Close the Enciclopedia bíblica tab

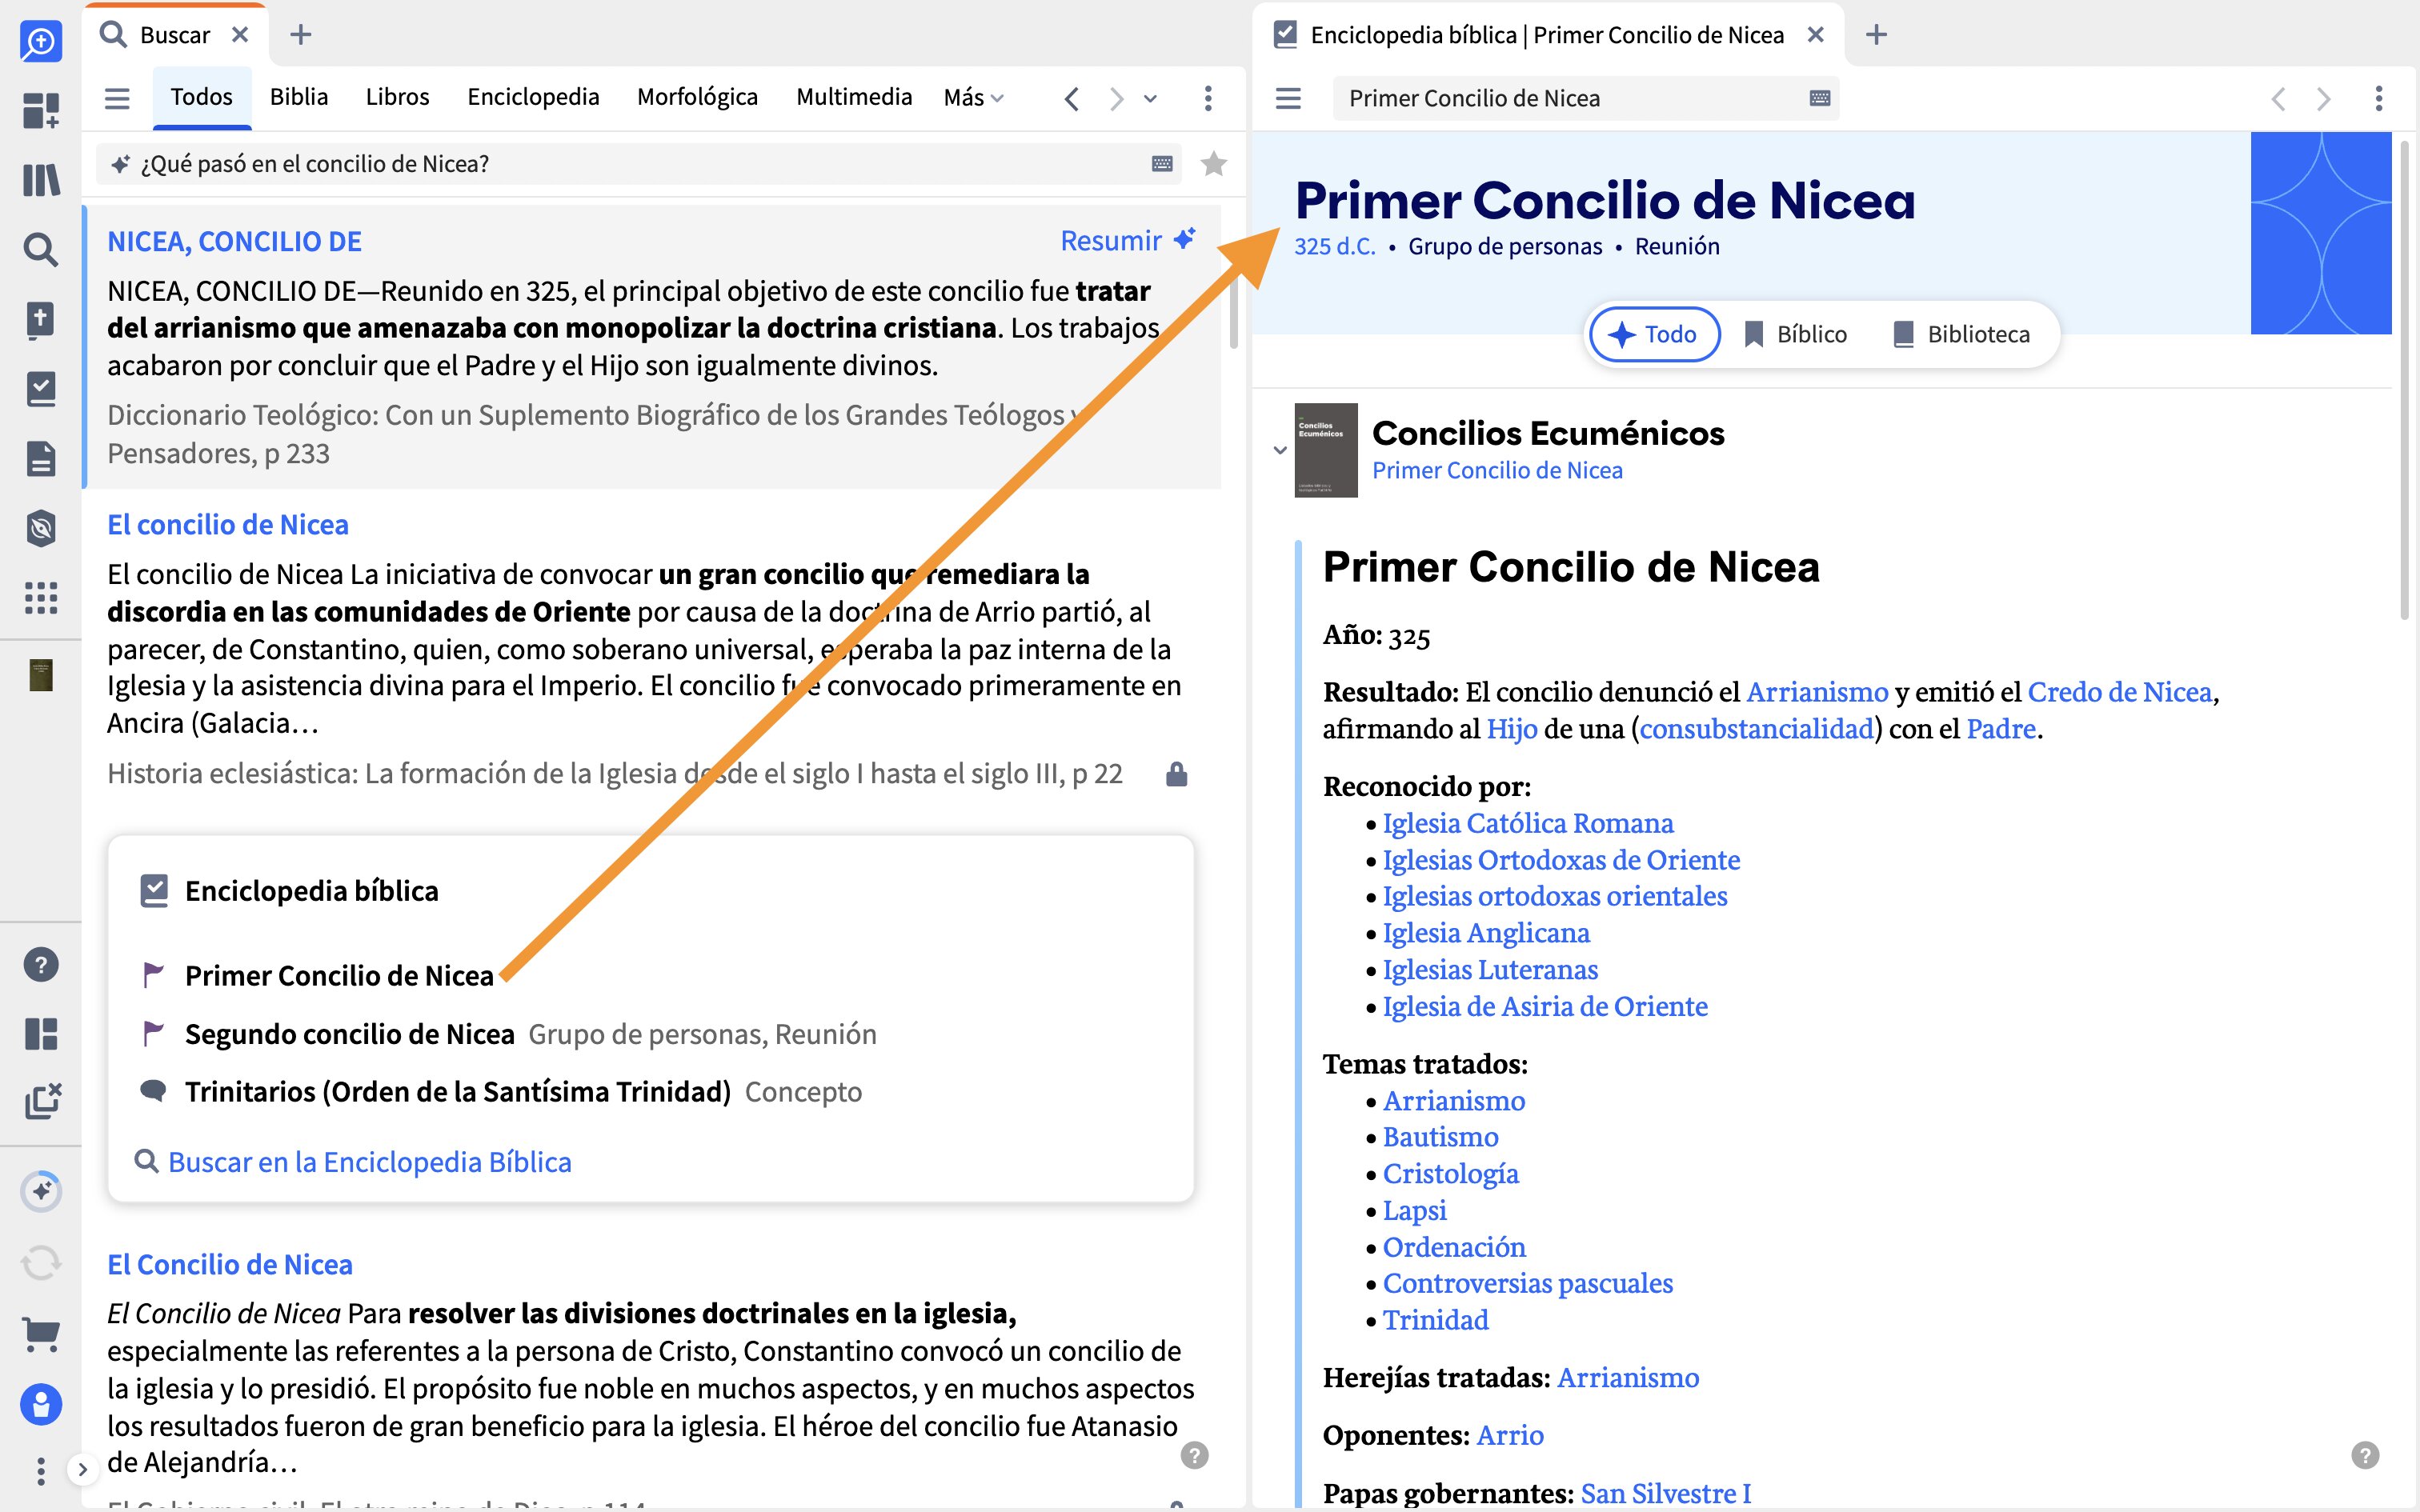click(x=1816, y=35)
